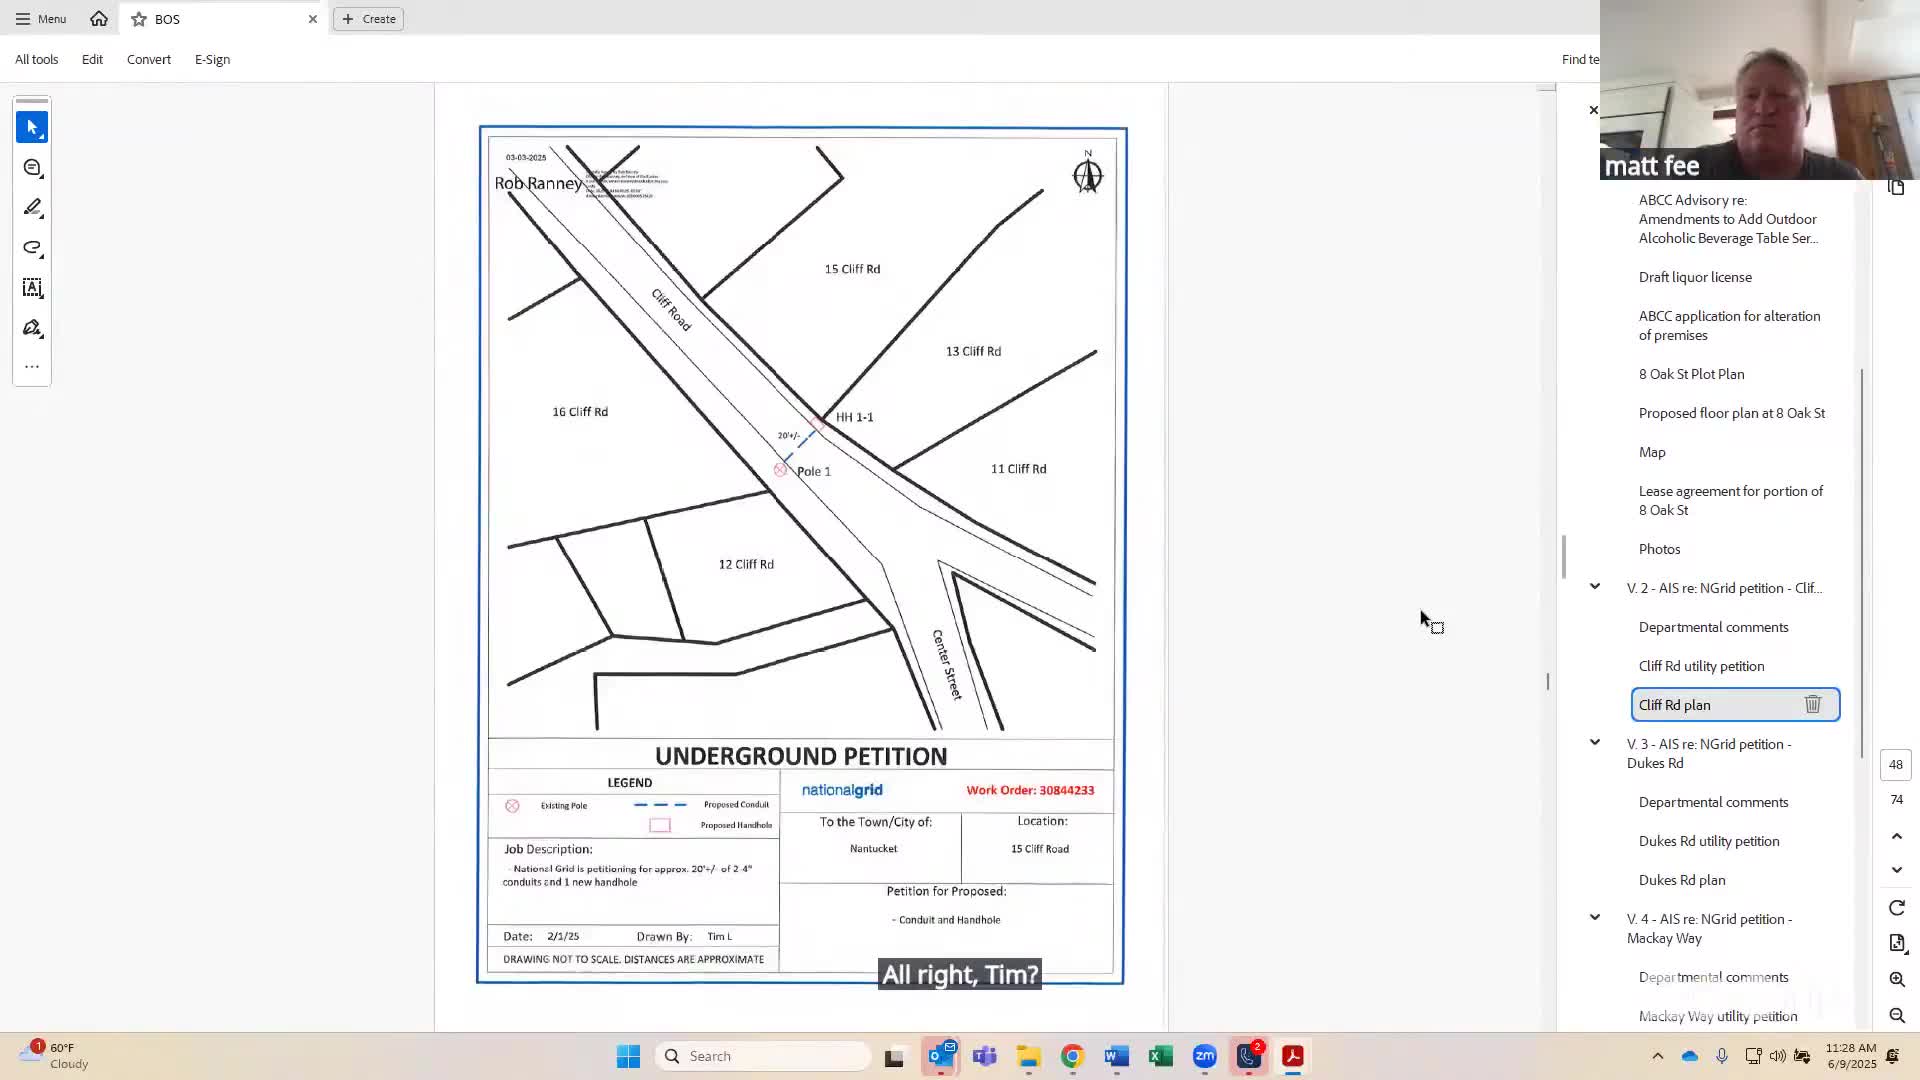Select the fill and sign tool

pyautogui.click(x=32, y=328)
